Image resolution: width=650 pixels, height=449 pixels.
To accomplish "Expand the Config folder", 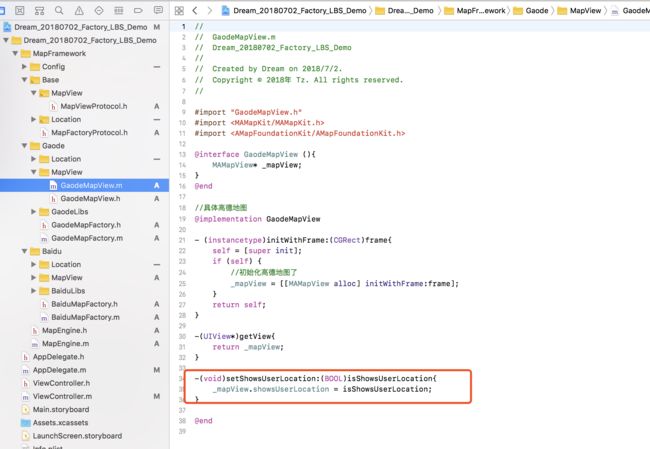I will coord(24,67).
